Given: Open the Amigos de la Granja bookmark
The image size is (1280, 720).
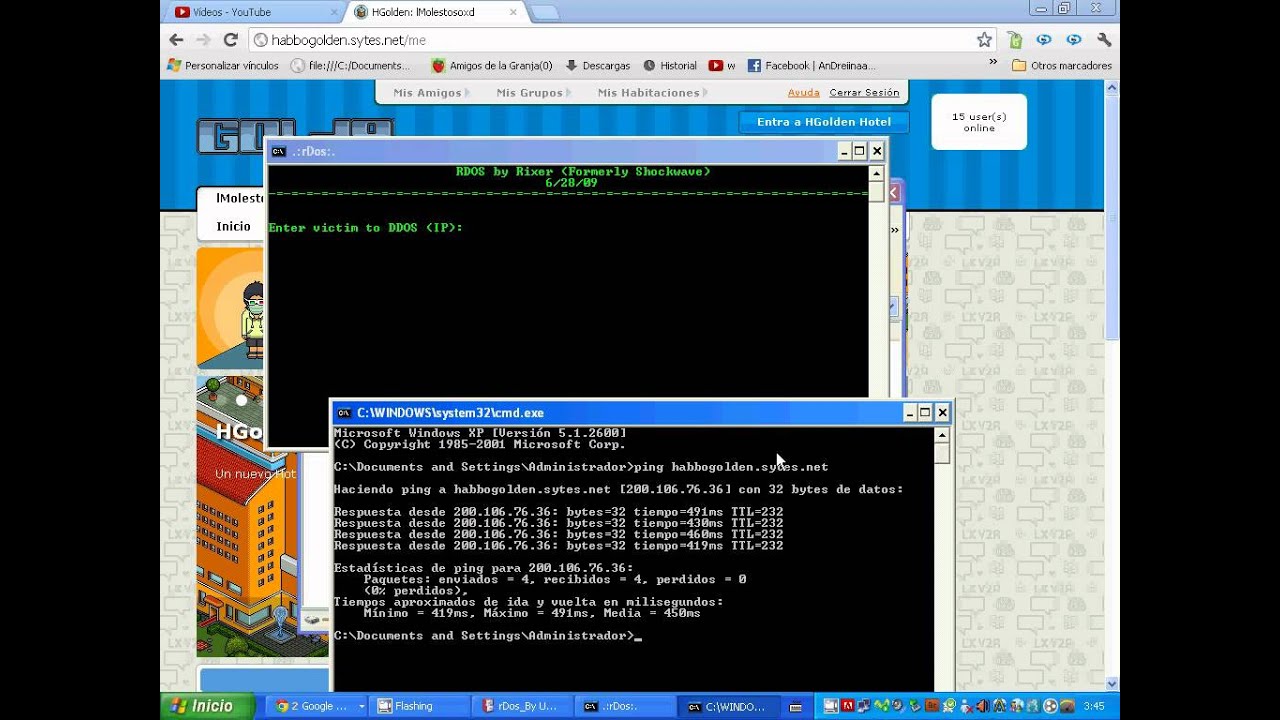Looking at the screenshot, I should click(492, 66).
